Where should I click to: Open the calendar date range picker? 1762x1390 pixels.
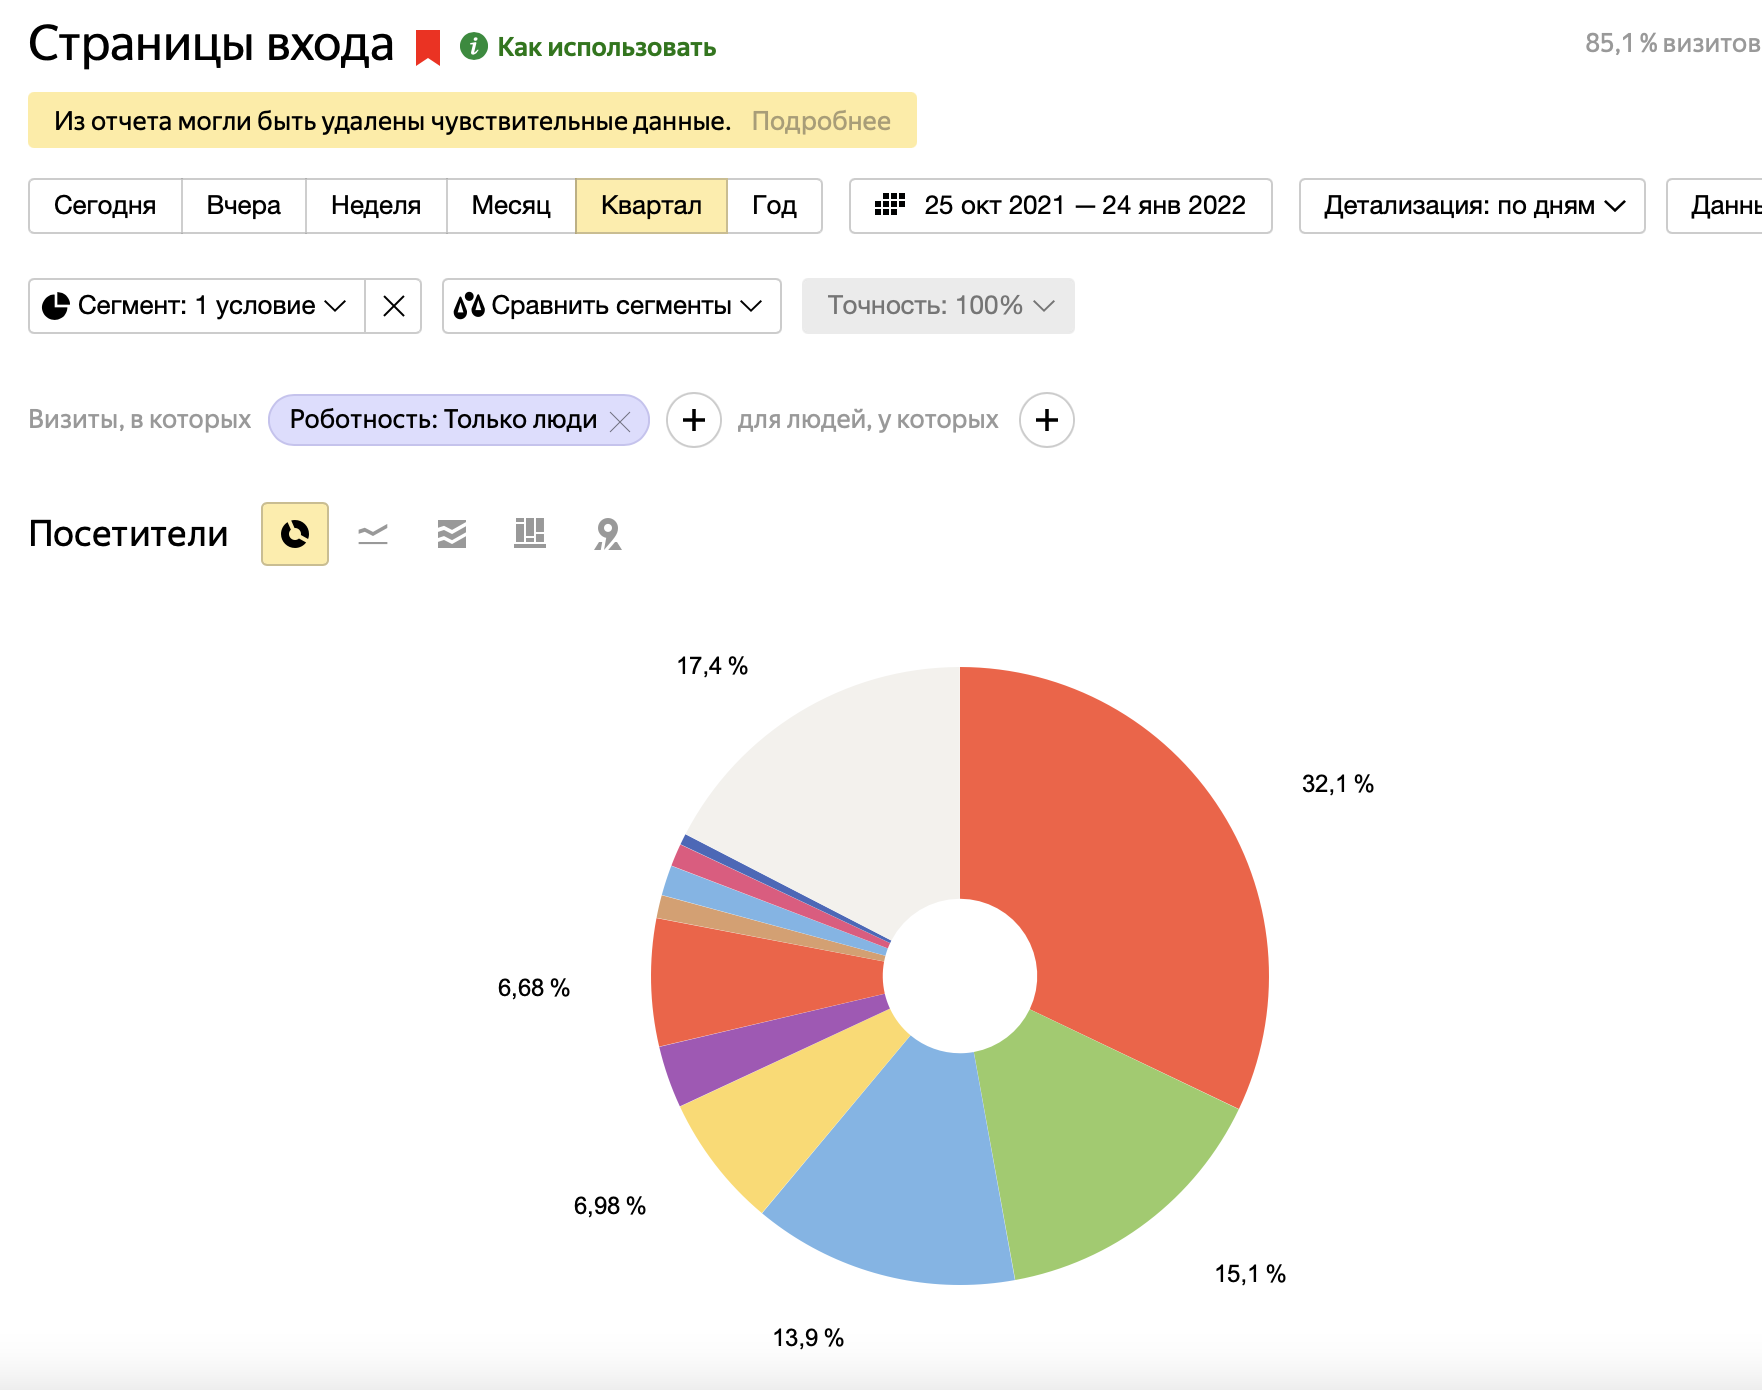tap(1060, 206)
